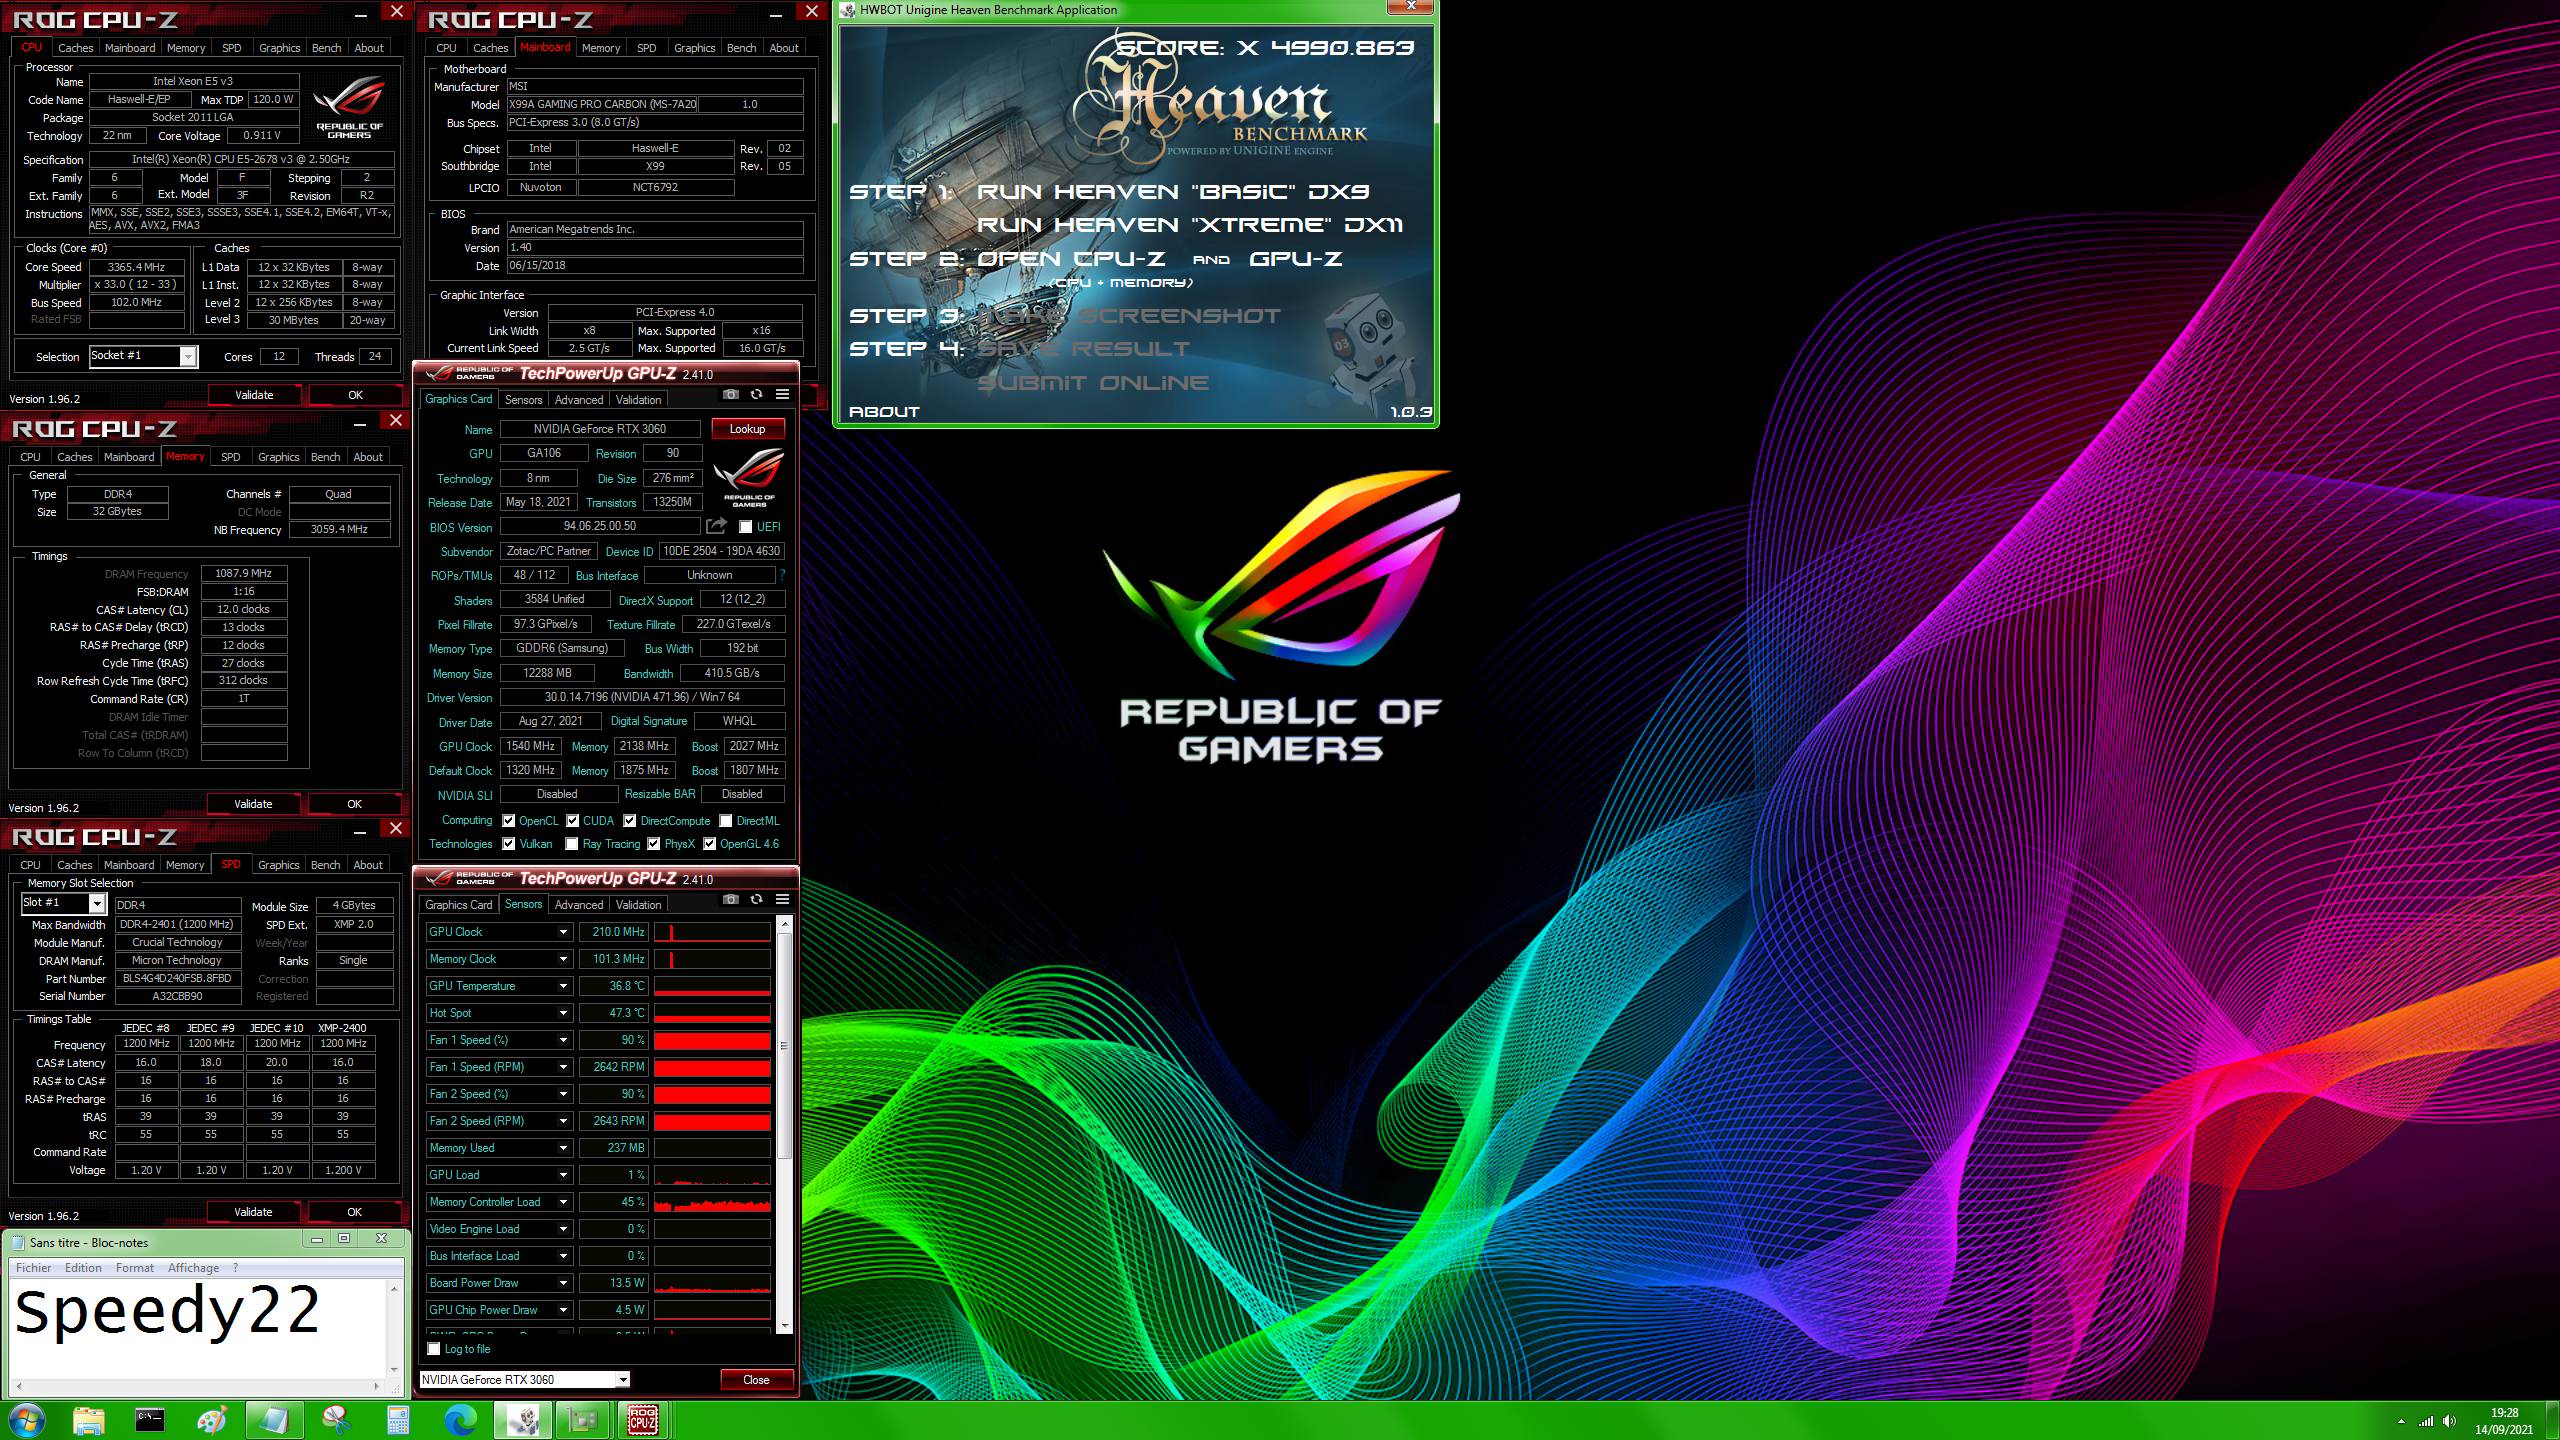Open Command Prompt from the taskbar
2560x1440 pixels.
point(150,1420)
